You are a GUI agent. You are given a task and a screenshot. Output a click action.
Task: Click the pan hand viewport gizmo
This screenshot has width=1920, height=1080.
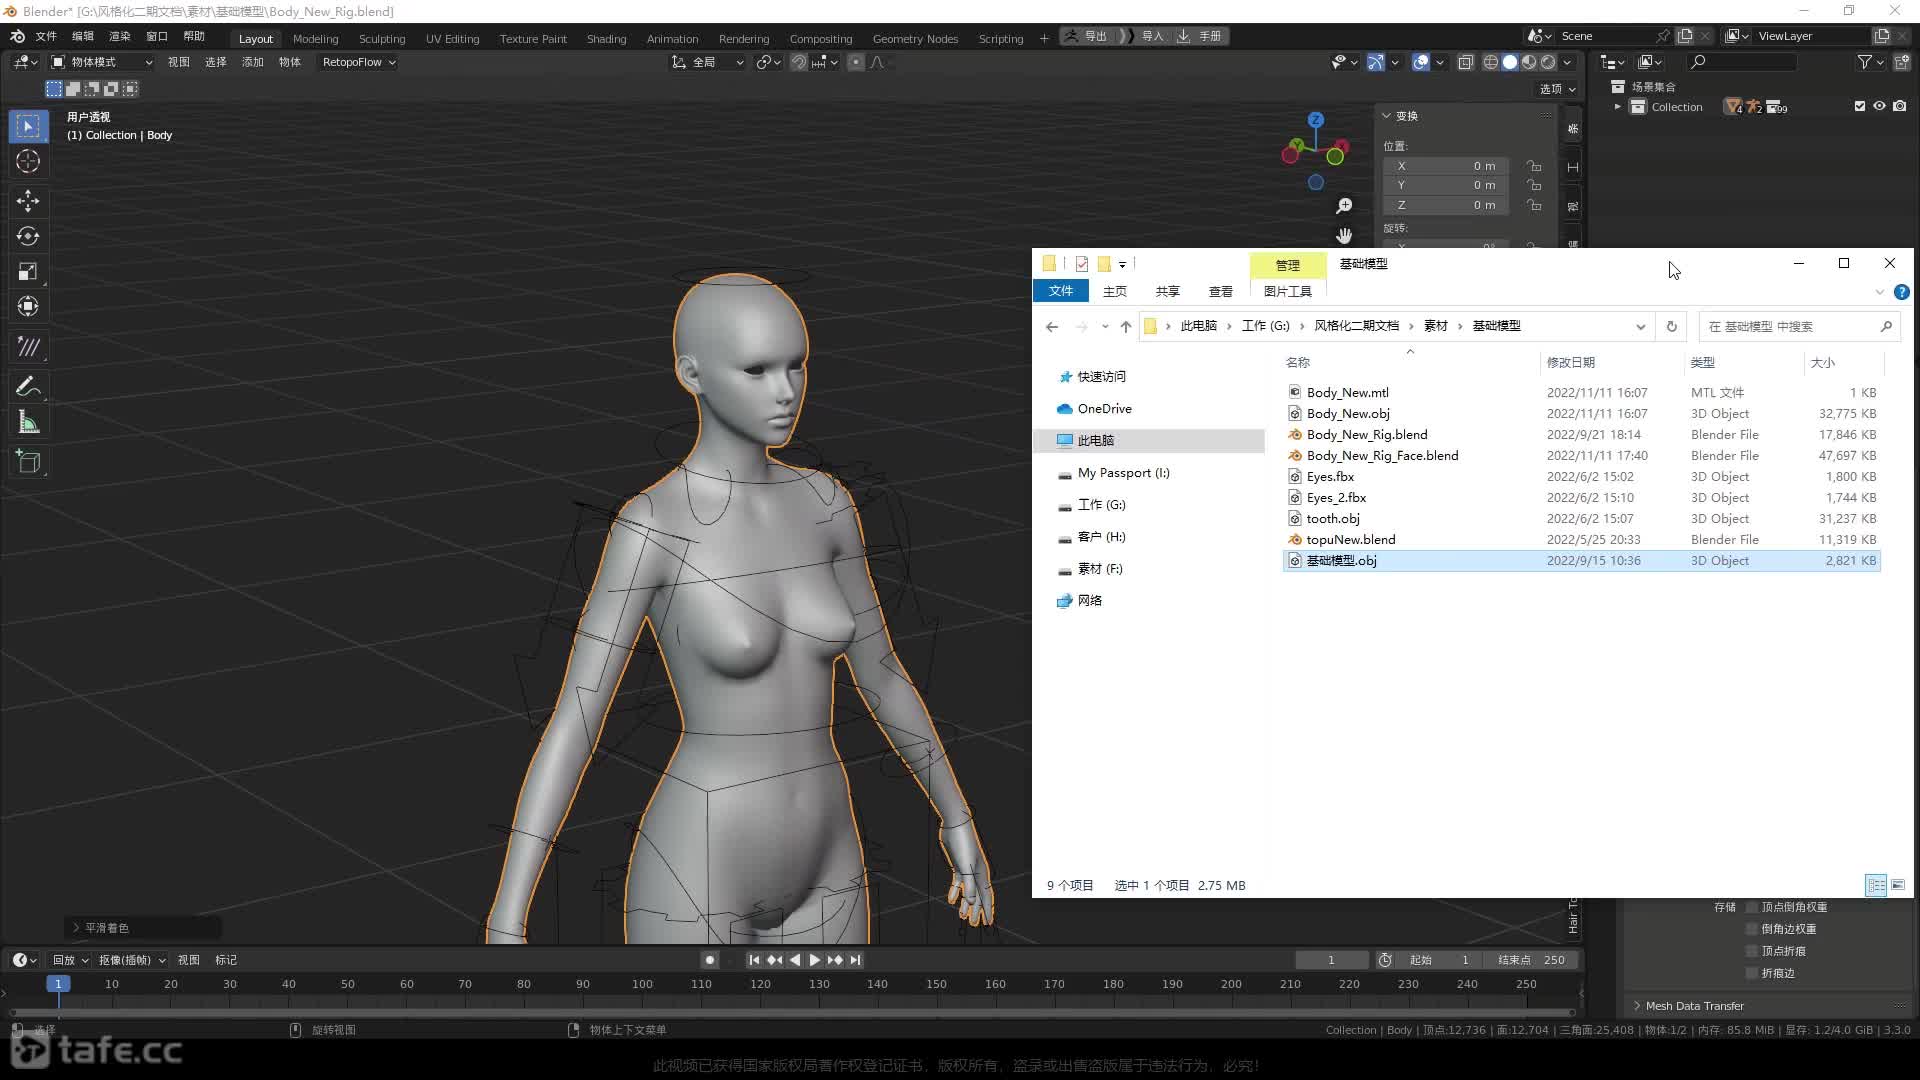click(1344, 236)
